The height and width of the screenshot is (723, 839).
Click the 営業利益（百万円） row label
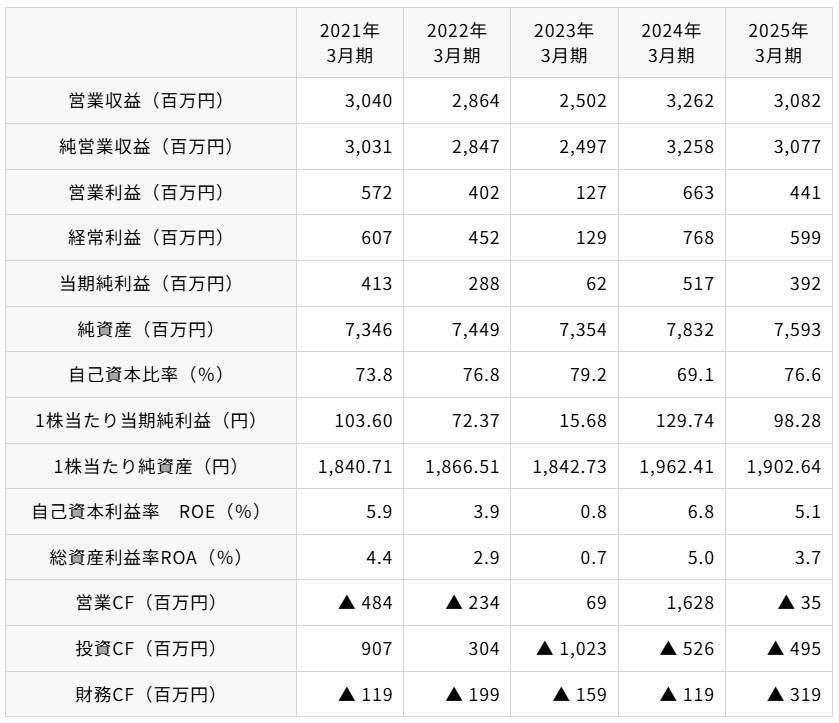coord(150,193)
